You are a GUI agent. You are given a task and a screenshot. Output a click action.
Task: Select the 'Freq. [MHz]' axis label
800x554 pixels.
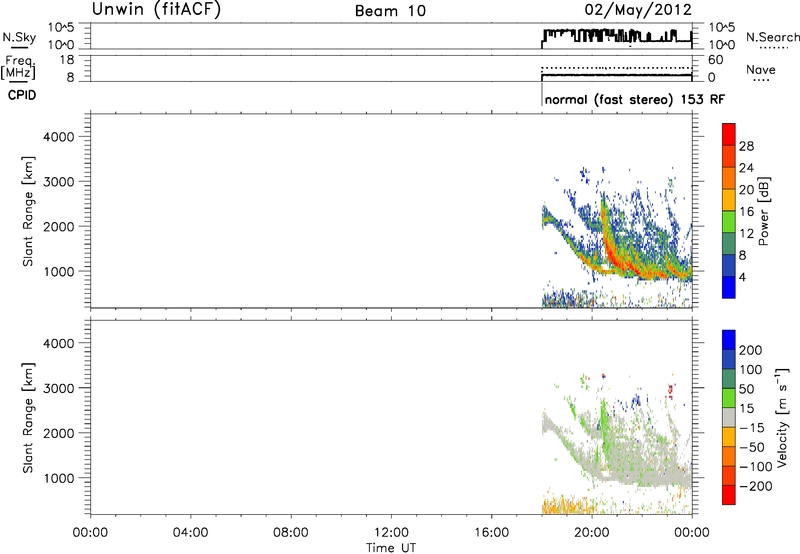19,68
